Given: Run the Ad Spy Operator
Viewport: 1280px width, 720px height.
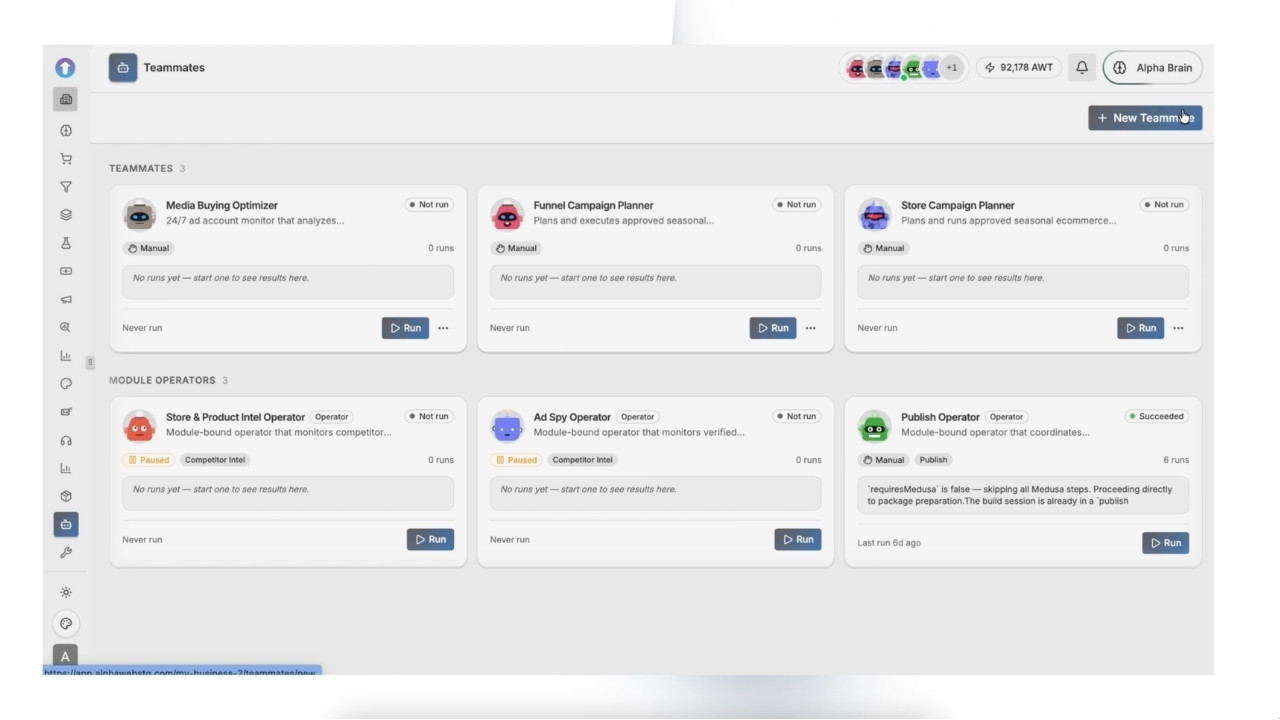Looking at the screenshot, I should tap(798, 539).
